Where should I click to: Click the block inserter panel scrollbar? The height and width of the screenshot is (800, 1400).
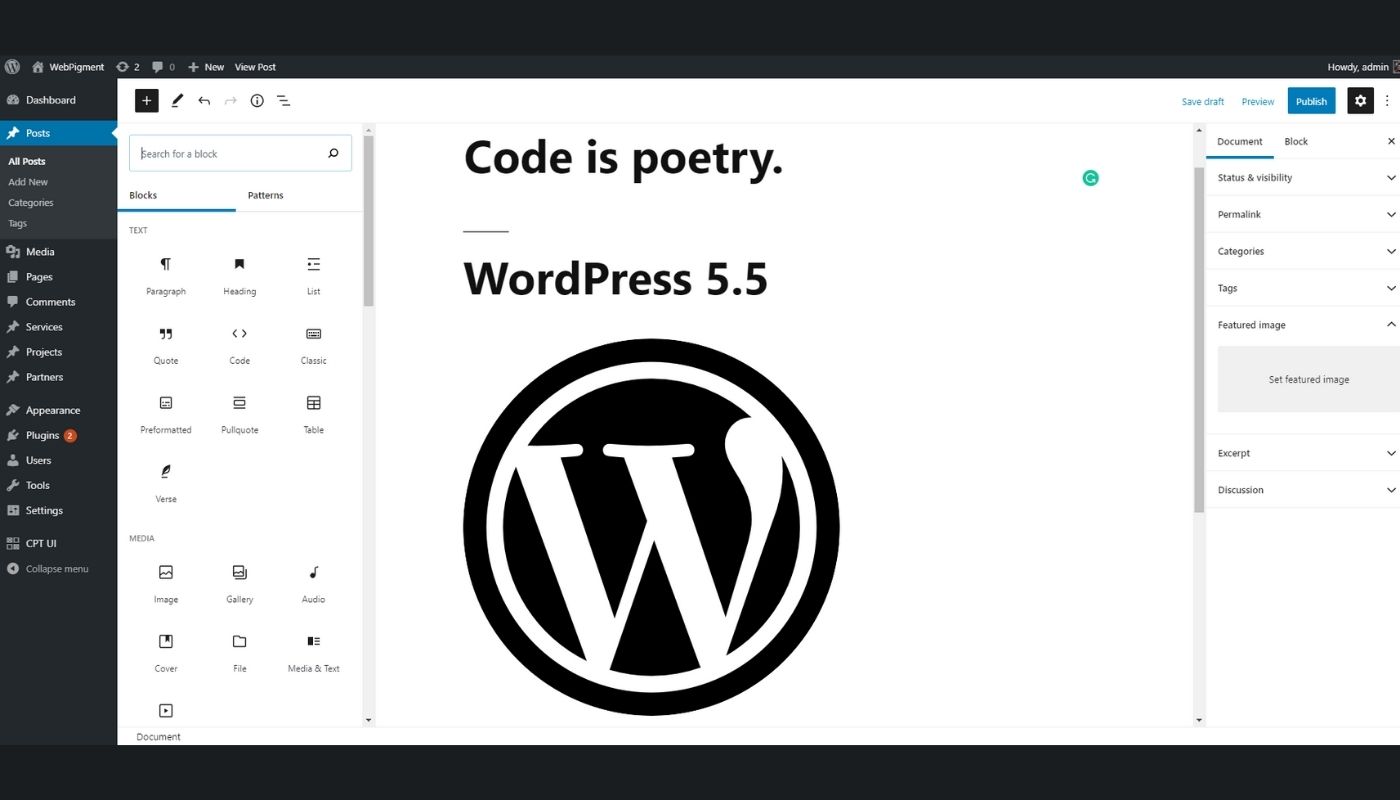coord(368,220)
